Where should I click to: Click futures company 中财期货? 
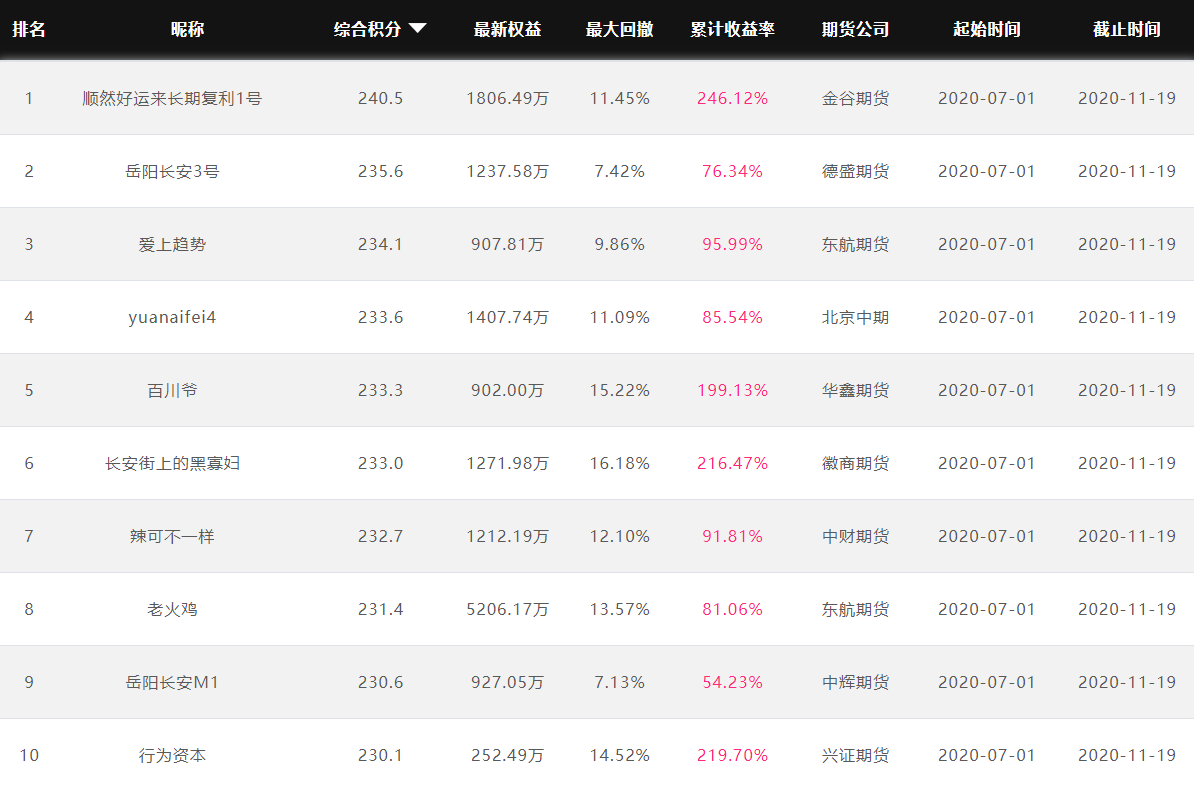pyautogui.click(x=855, y=536)
